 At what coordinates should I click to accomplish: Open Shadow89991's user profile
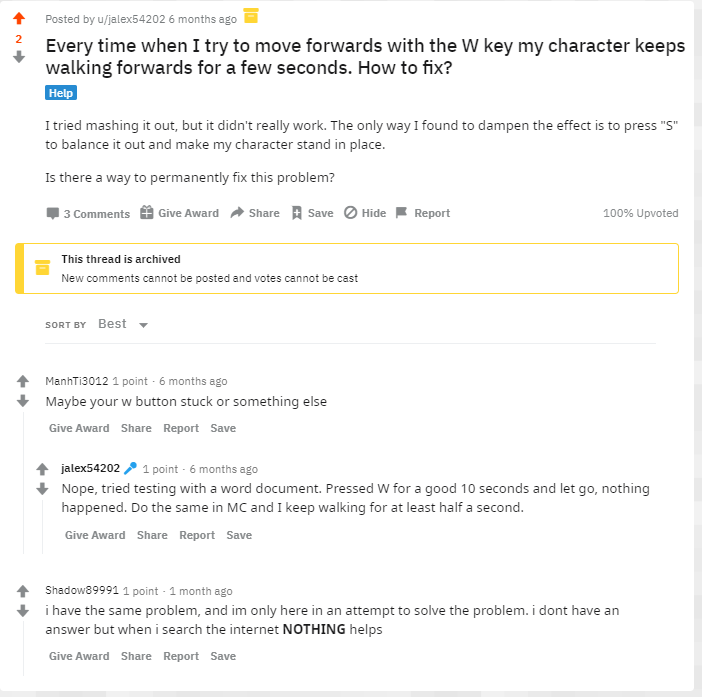click(82, 591)
